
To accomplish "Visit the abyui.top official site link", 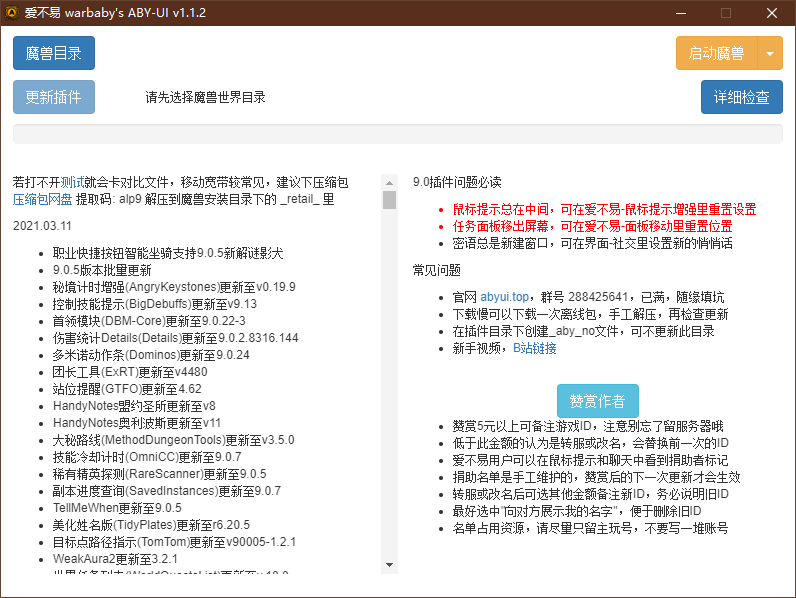I will (x=502, y=297).
